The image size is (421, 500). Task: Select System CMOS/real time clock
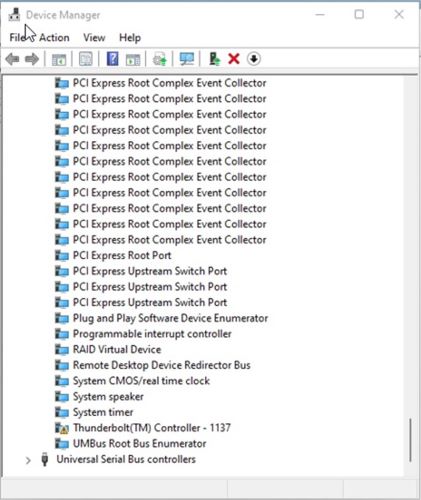141,381
